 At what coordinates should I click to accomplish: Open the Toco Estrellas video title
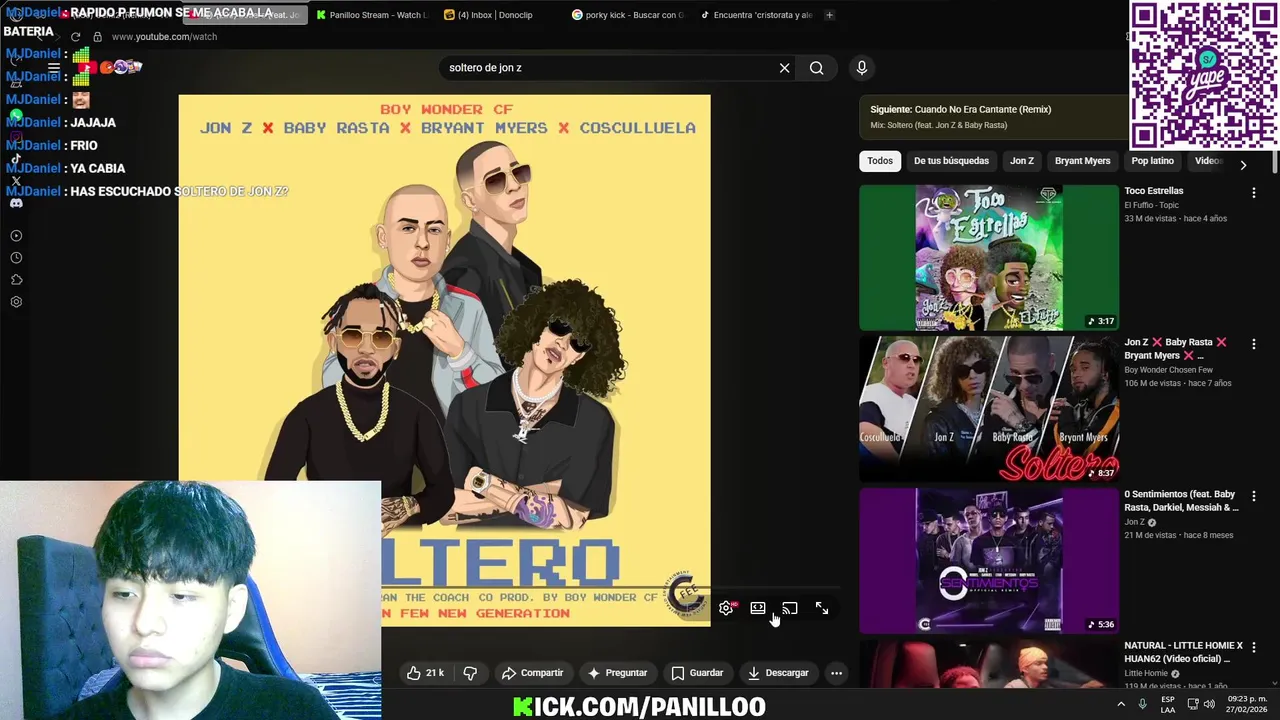(x=1153, y=191)
